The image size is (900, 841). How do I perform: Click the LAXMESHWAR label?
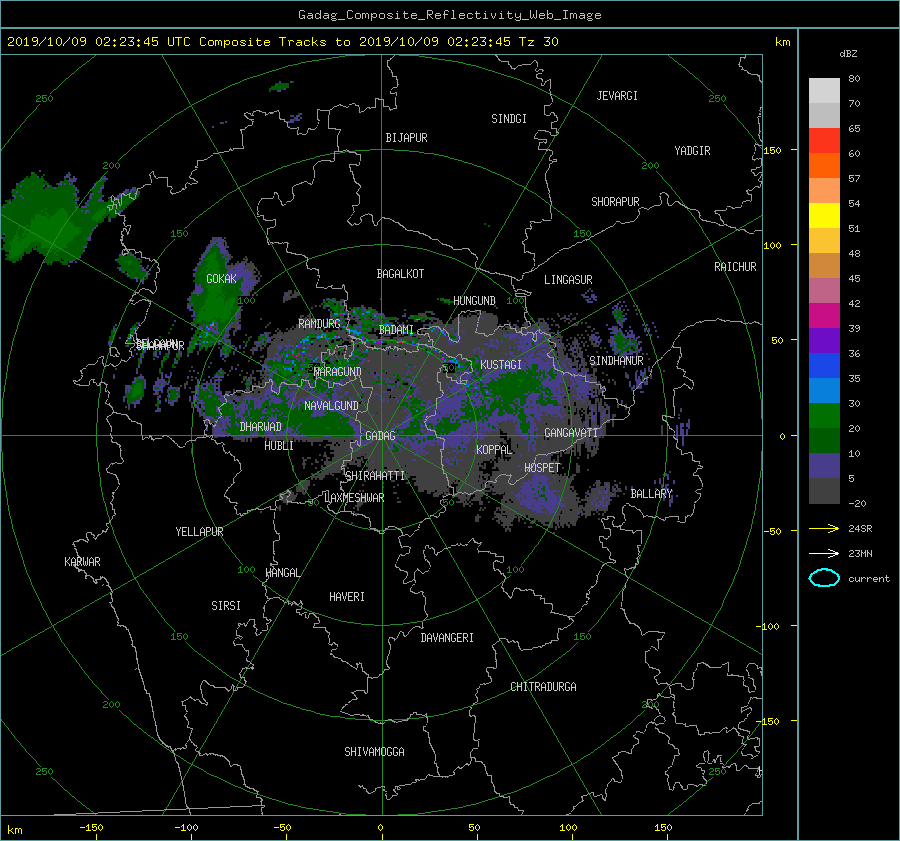point(354,498)
